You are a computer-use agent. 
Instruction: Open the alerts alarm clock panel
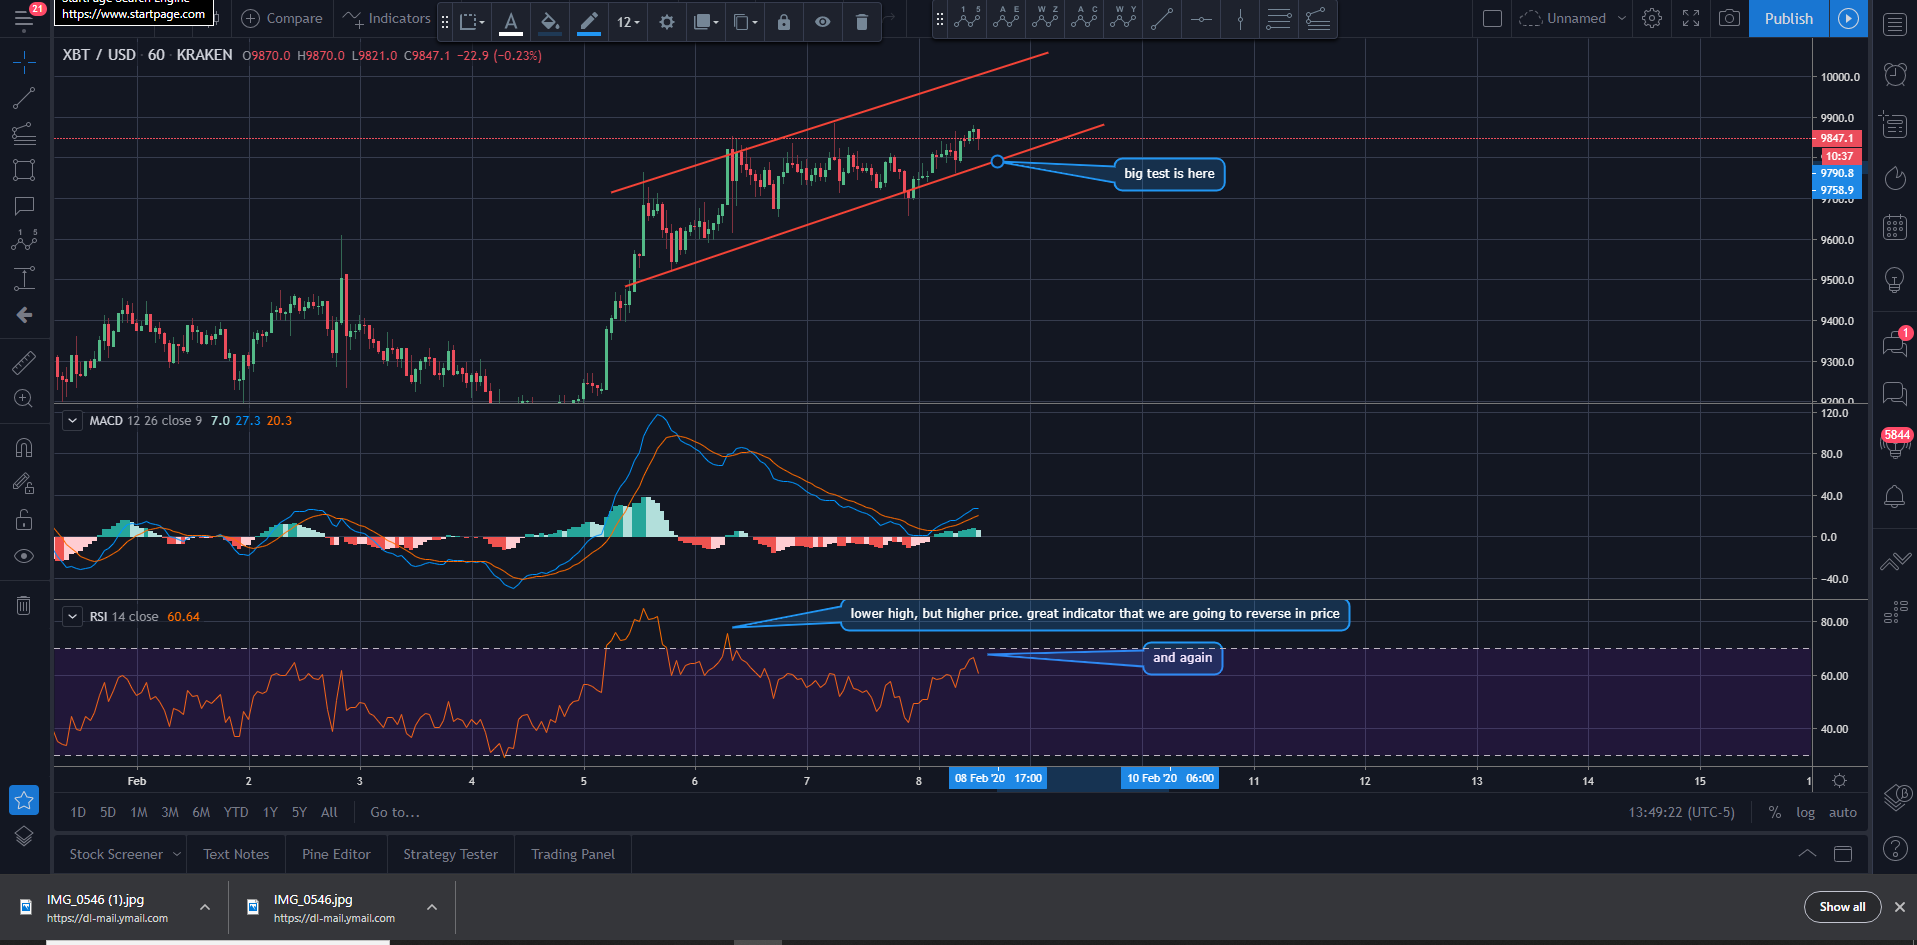click(x=1895, y=74)
